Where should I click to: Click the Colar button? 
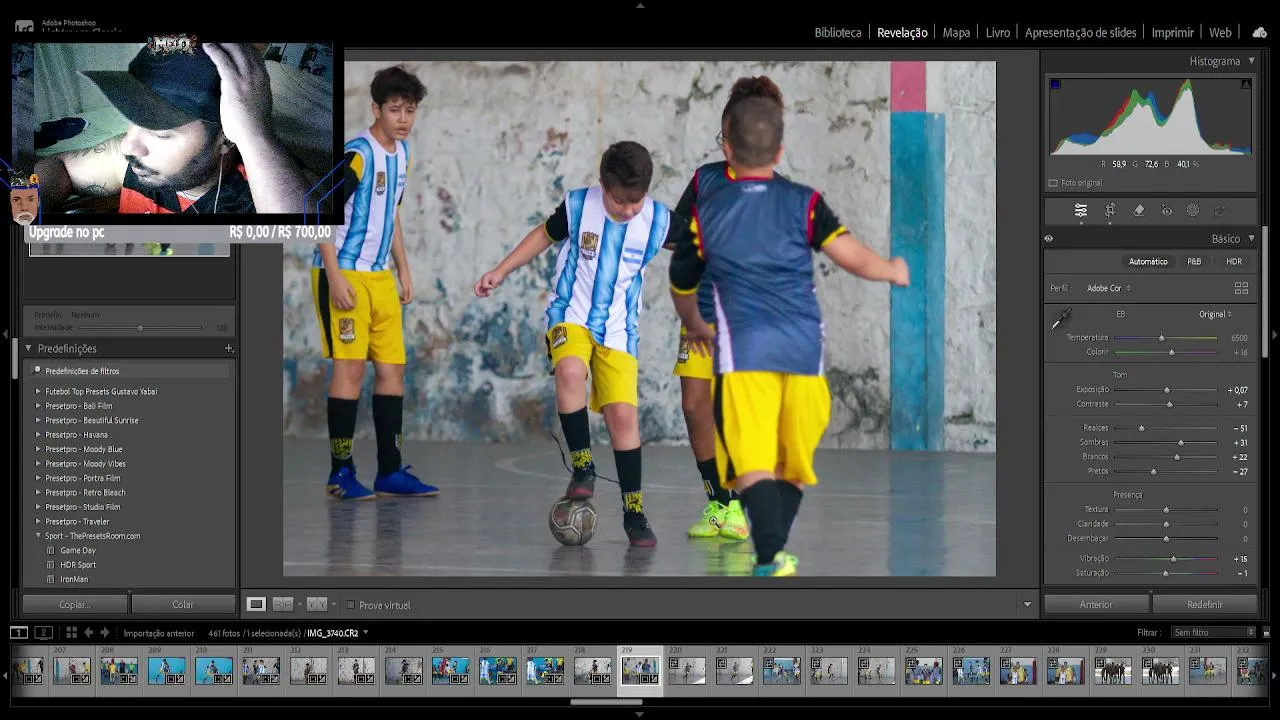pyautogui.click(x=183, y=604)
